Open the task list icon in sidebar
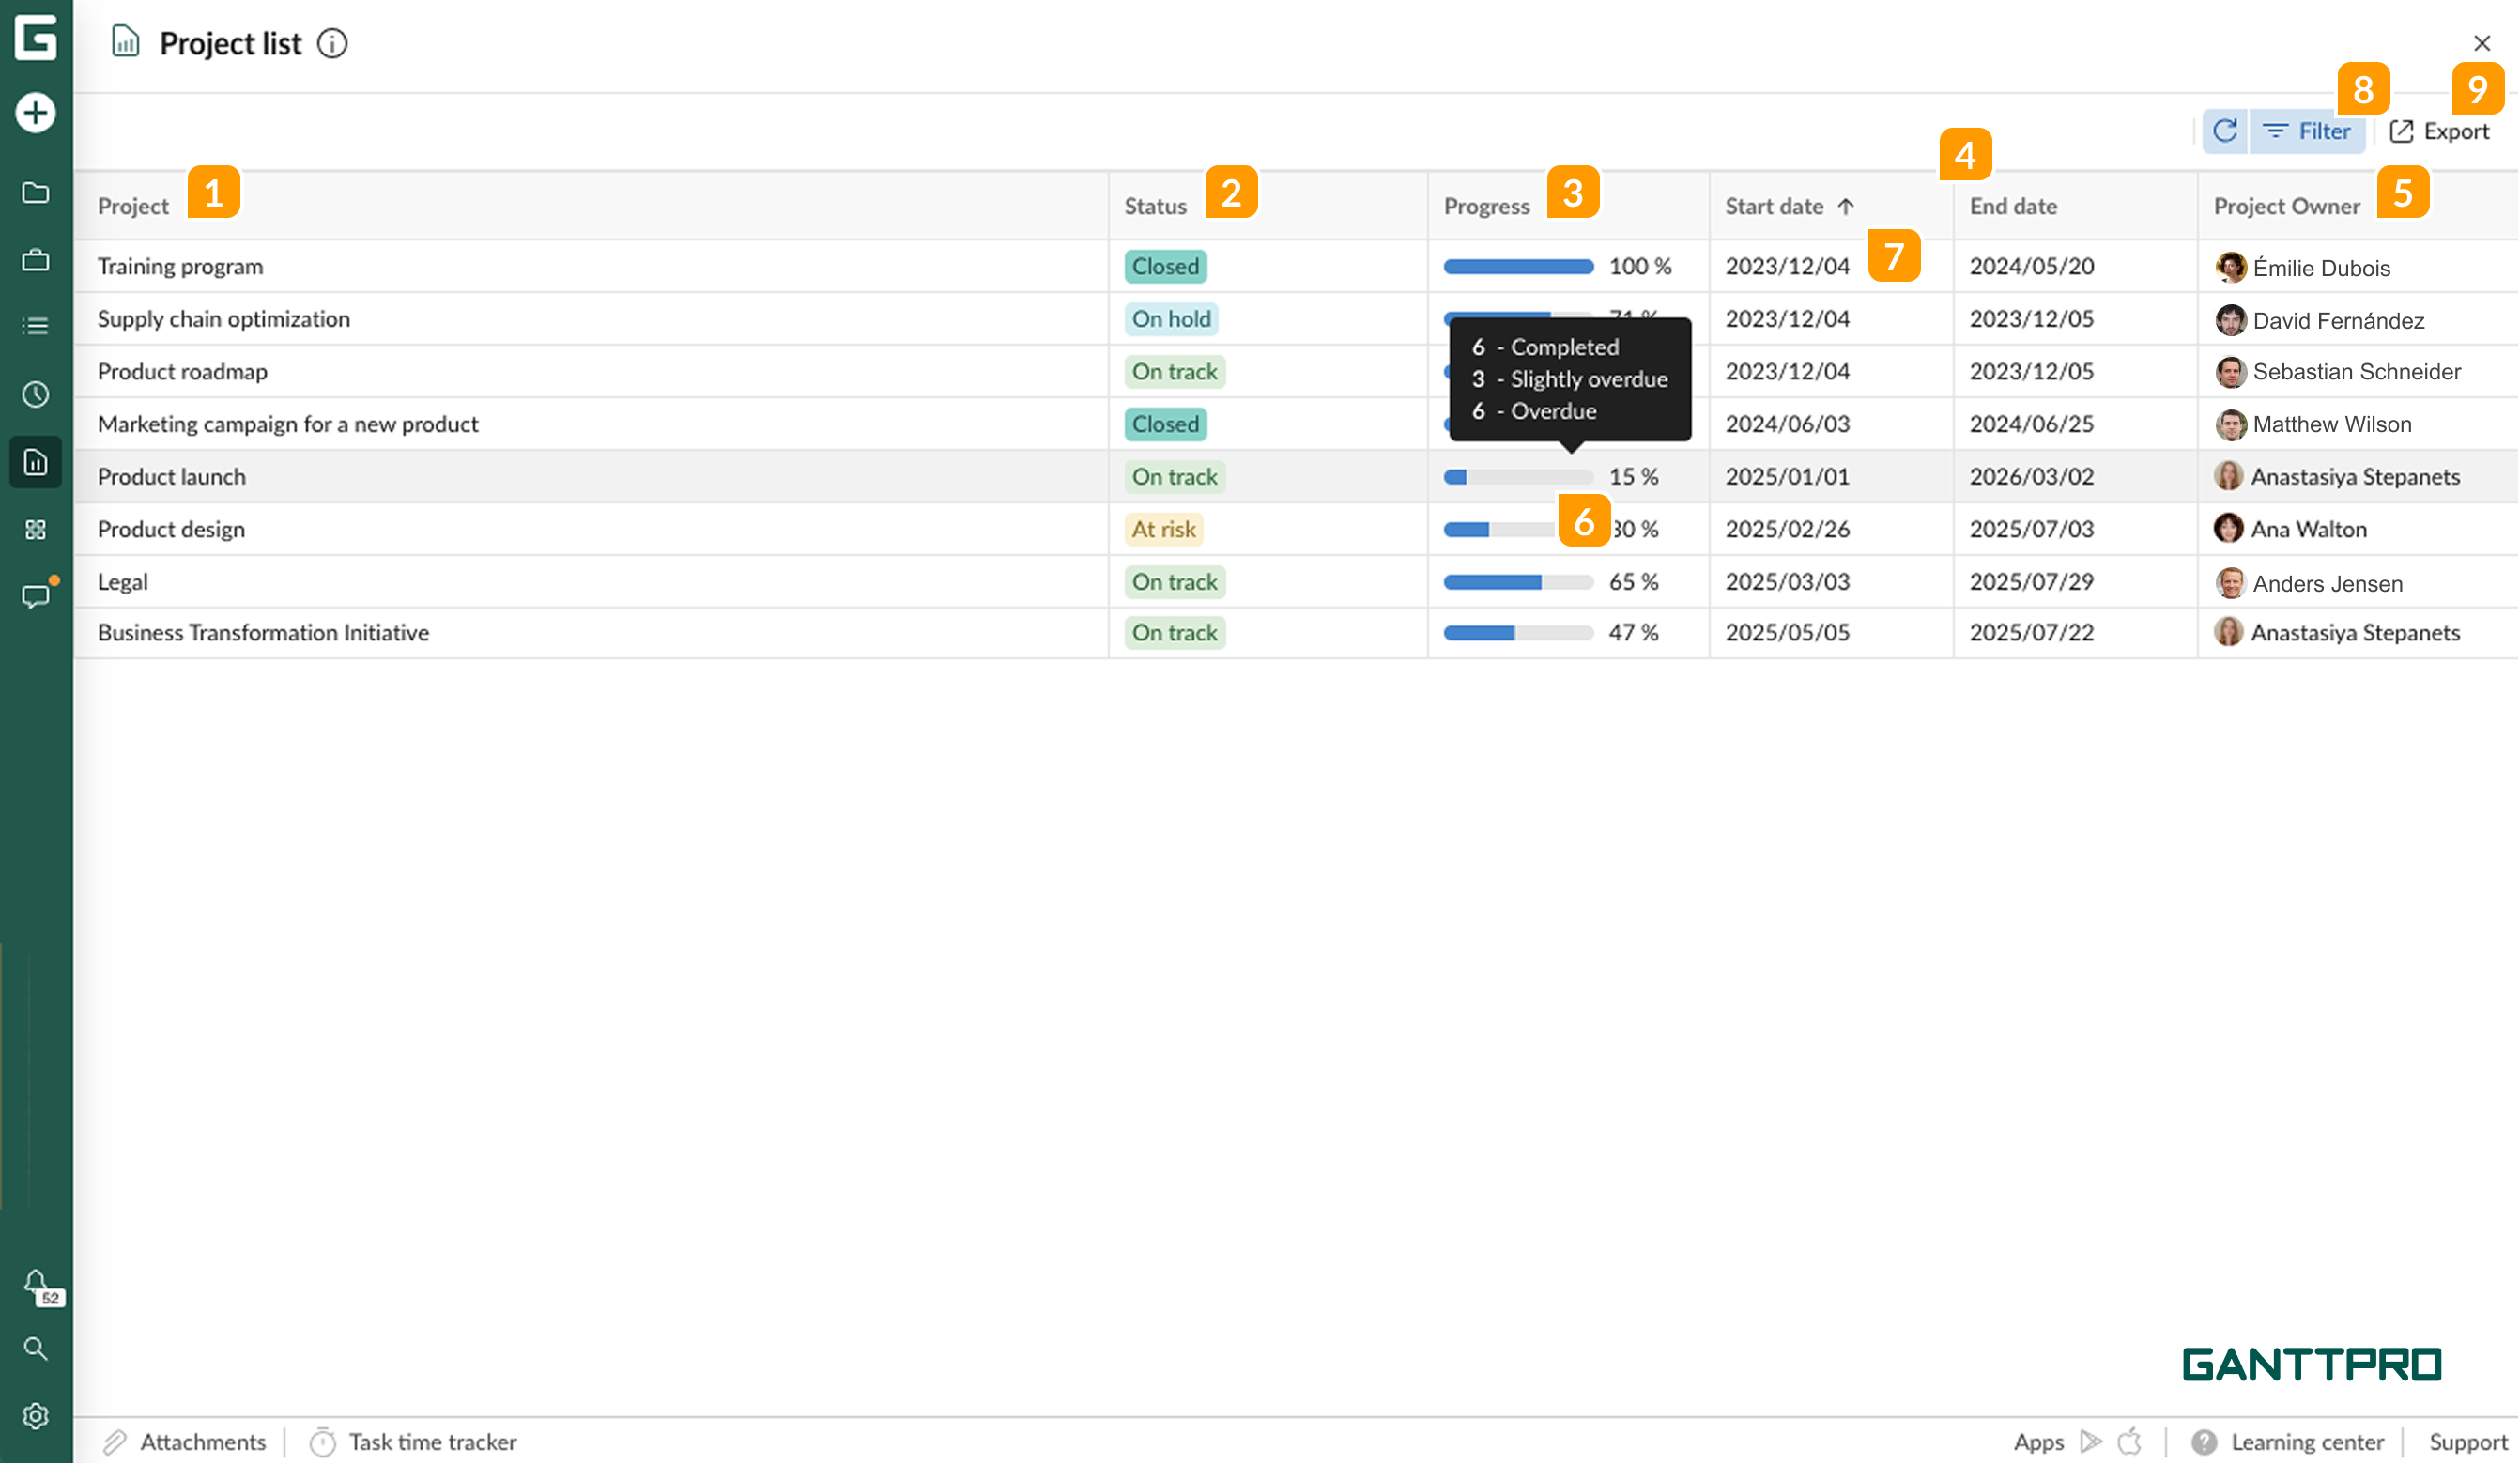Image resolution: width=2520 pixels, height=1465 pixels. pos(36,326)
